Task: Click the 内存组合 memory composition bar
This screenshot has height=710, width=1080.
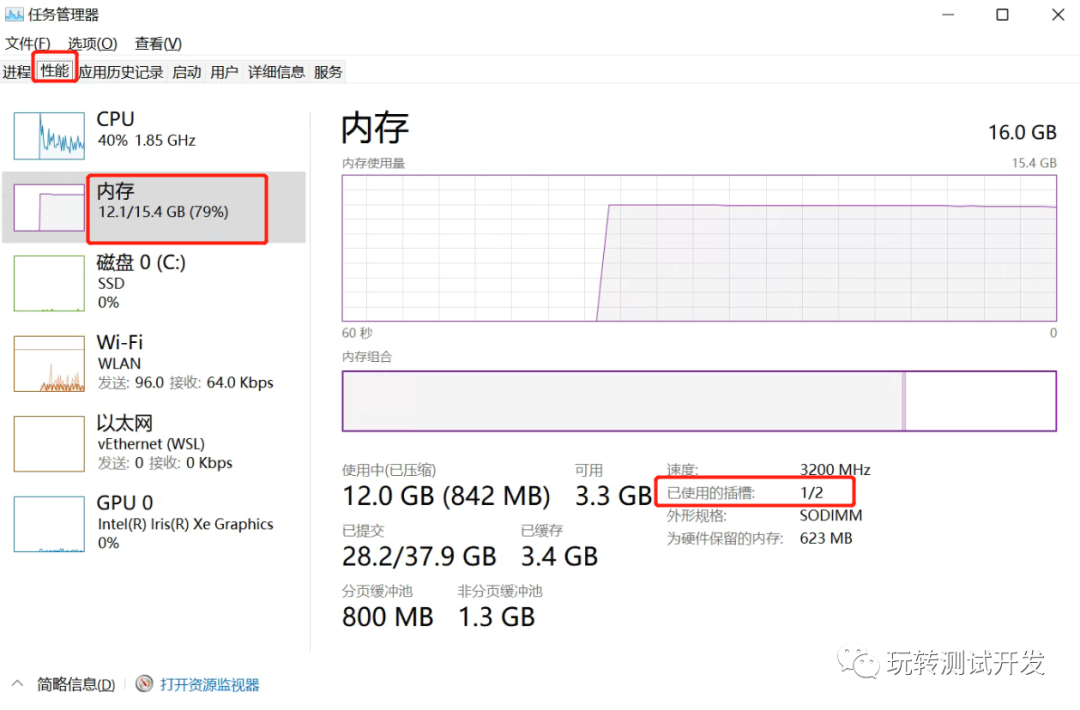Action: click(x=700, y=400)
